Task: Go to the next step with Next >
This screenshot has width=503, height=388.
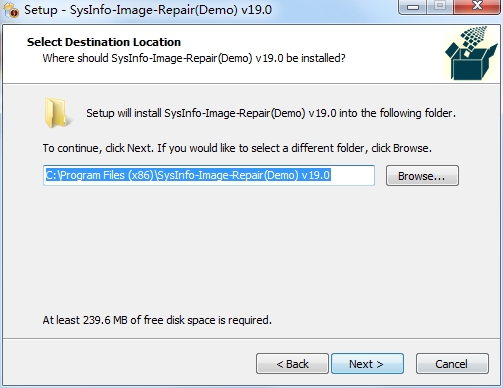Action: pyautogui.click(x=367, y=364)
